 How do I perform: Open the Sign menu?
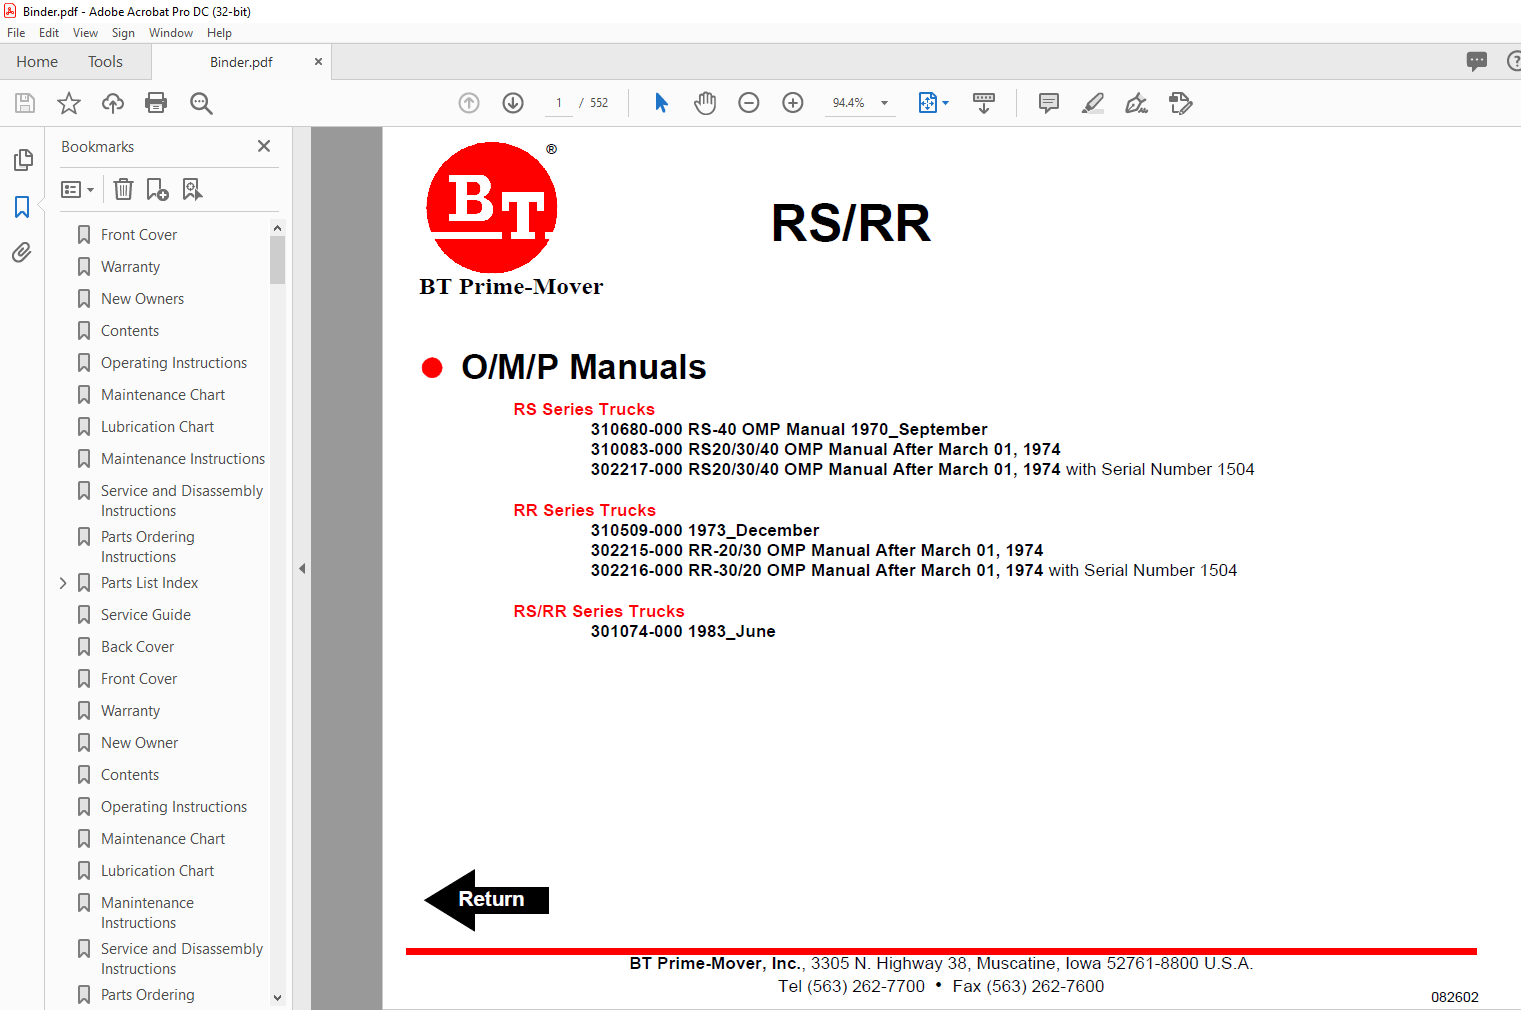[x=123, y=33]
